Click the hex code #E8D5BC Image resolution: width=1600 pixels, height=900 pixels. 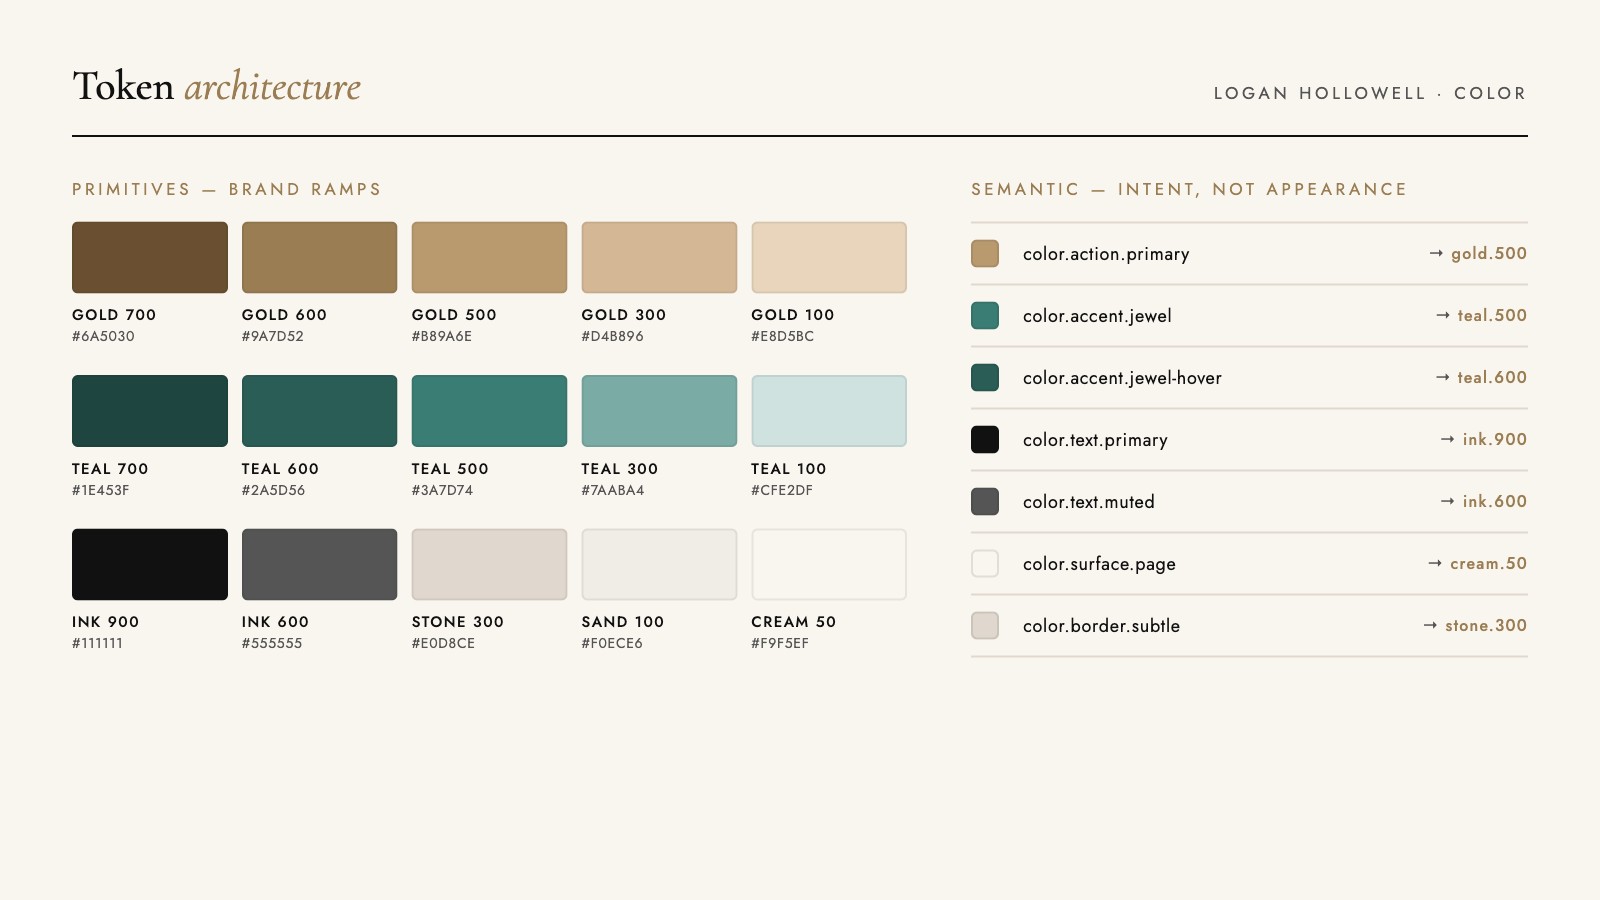pos(783,337)
